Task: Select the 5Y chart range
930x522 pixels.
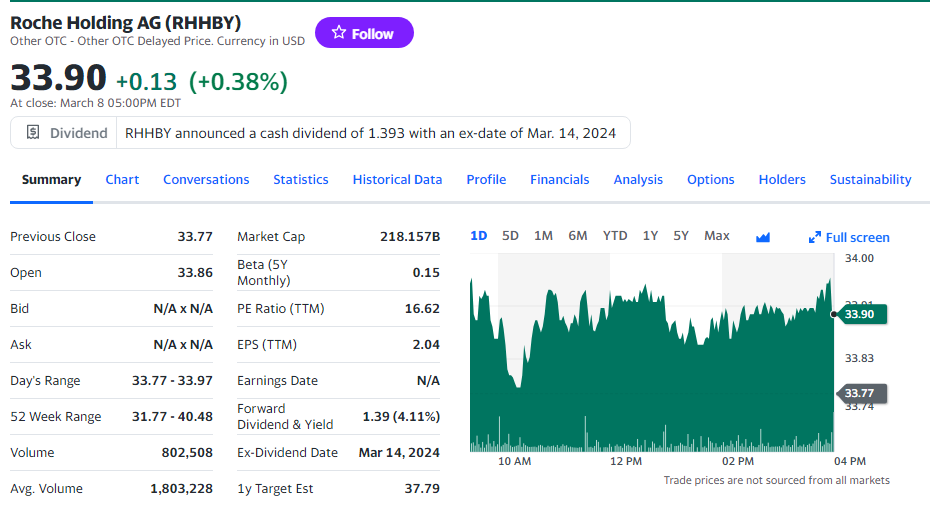Action: tap(681, 236)
